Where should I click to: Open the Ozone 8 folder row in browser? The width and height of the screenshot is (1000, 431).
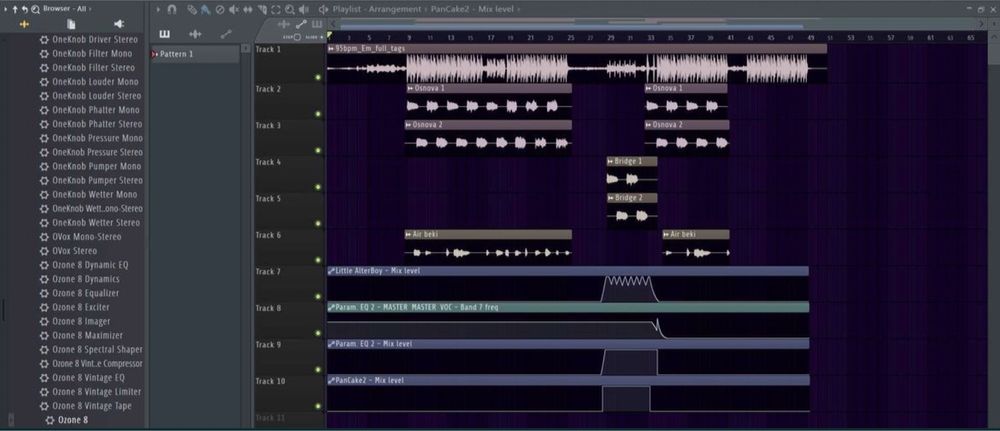pyautogui.click(x=73, y=420)
